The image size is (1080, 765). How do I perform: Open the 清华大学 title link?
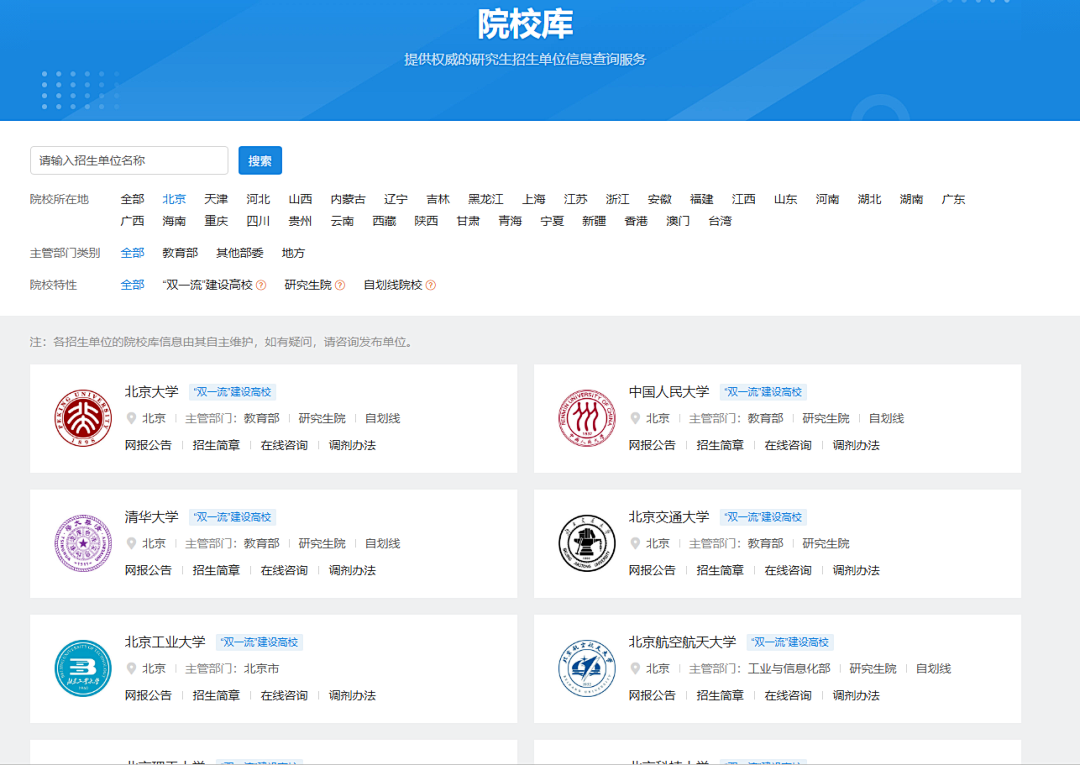pos(152,517)
